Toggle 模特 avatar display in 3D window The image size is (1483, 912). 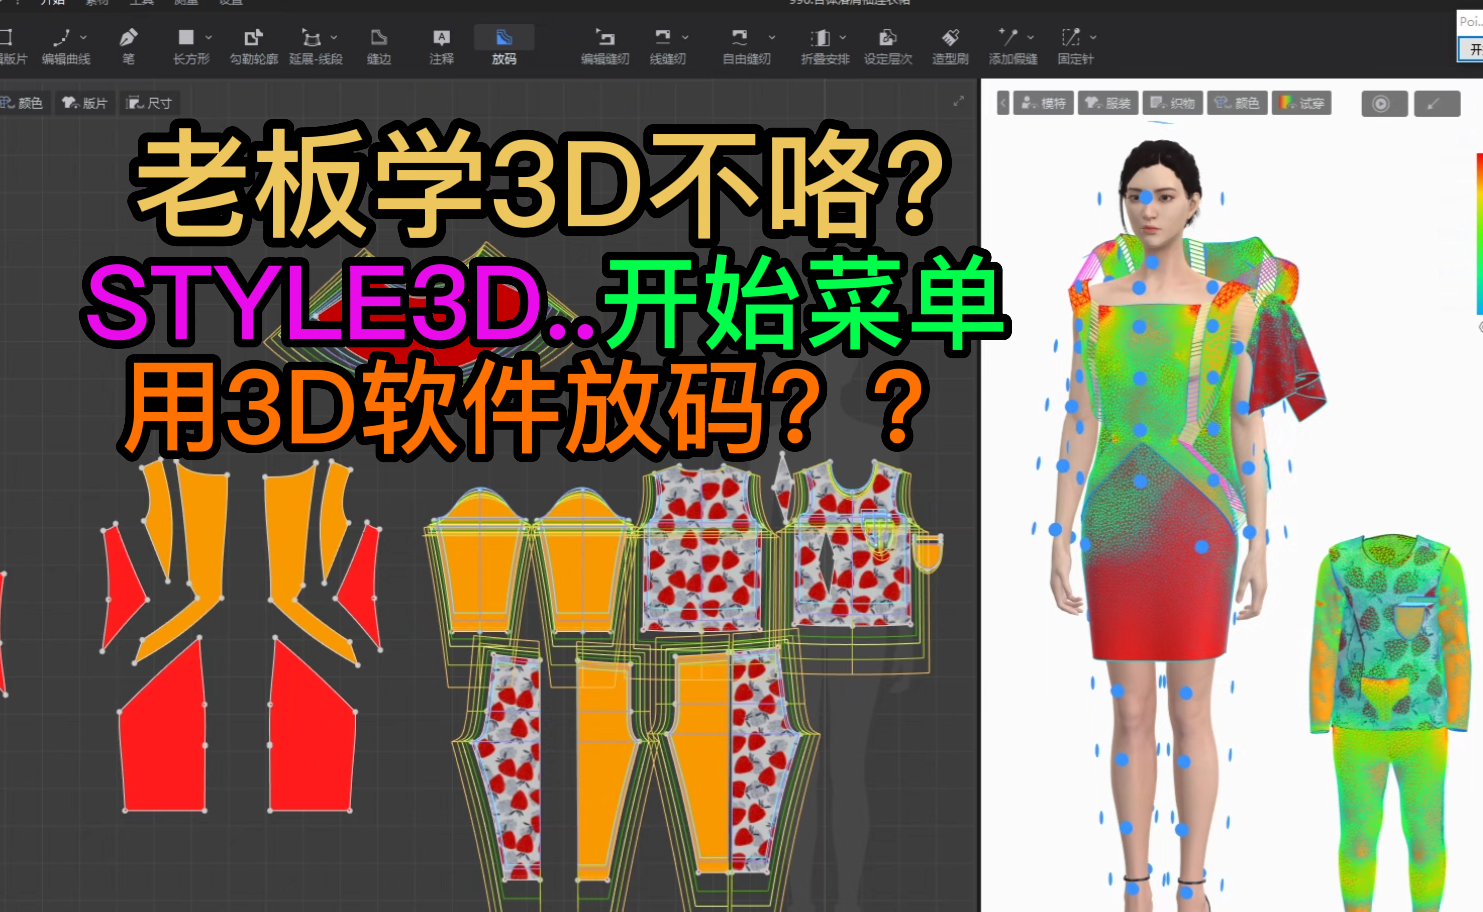[x=1043, y=103]
